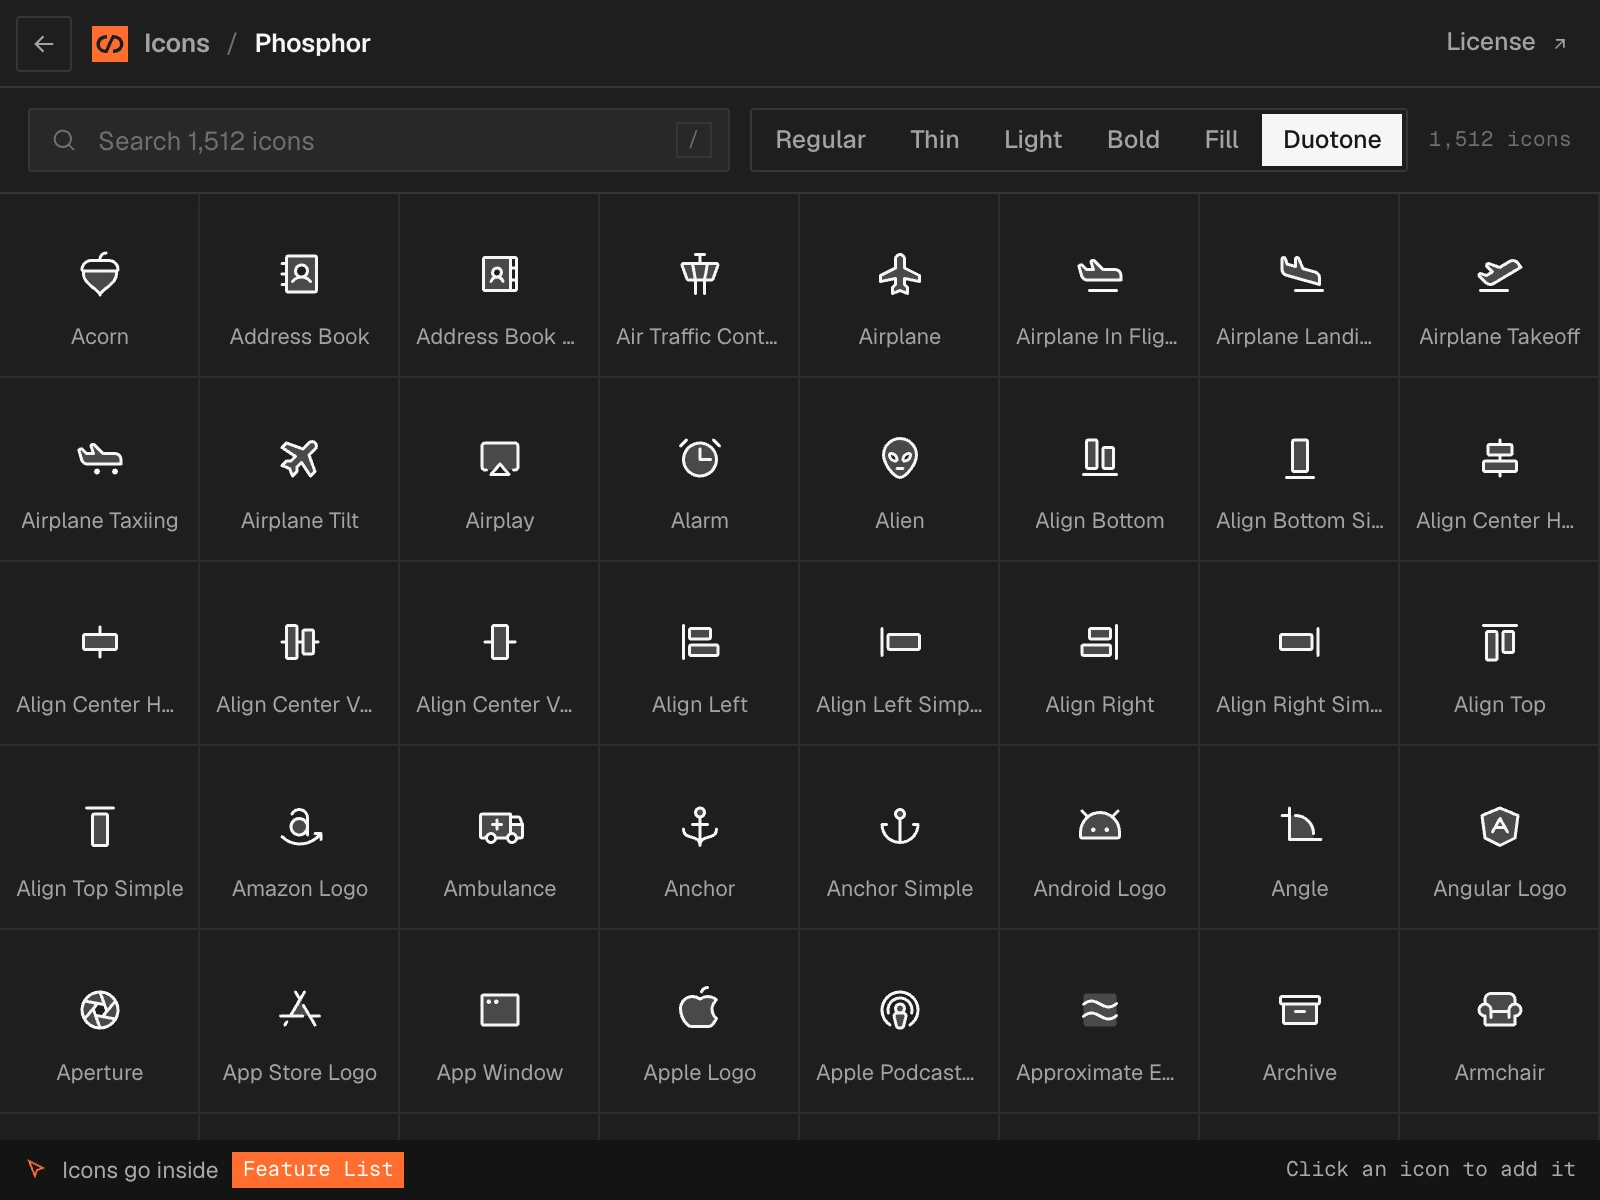The image size is (1600, 1200).
Task: Pick the Apple Podcasts Logo icon
Action: [x=900, y=1022]
